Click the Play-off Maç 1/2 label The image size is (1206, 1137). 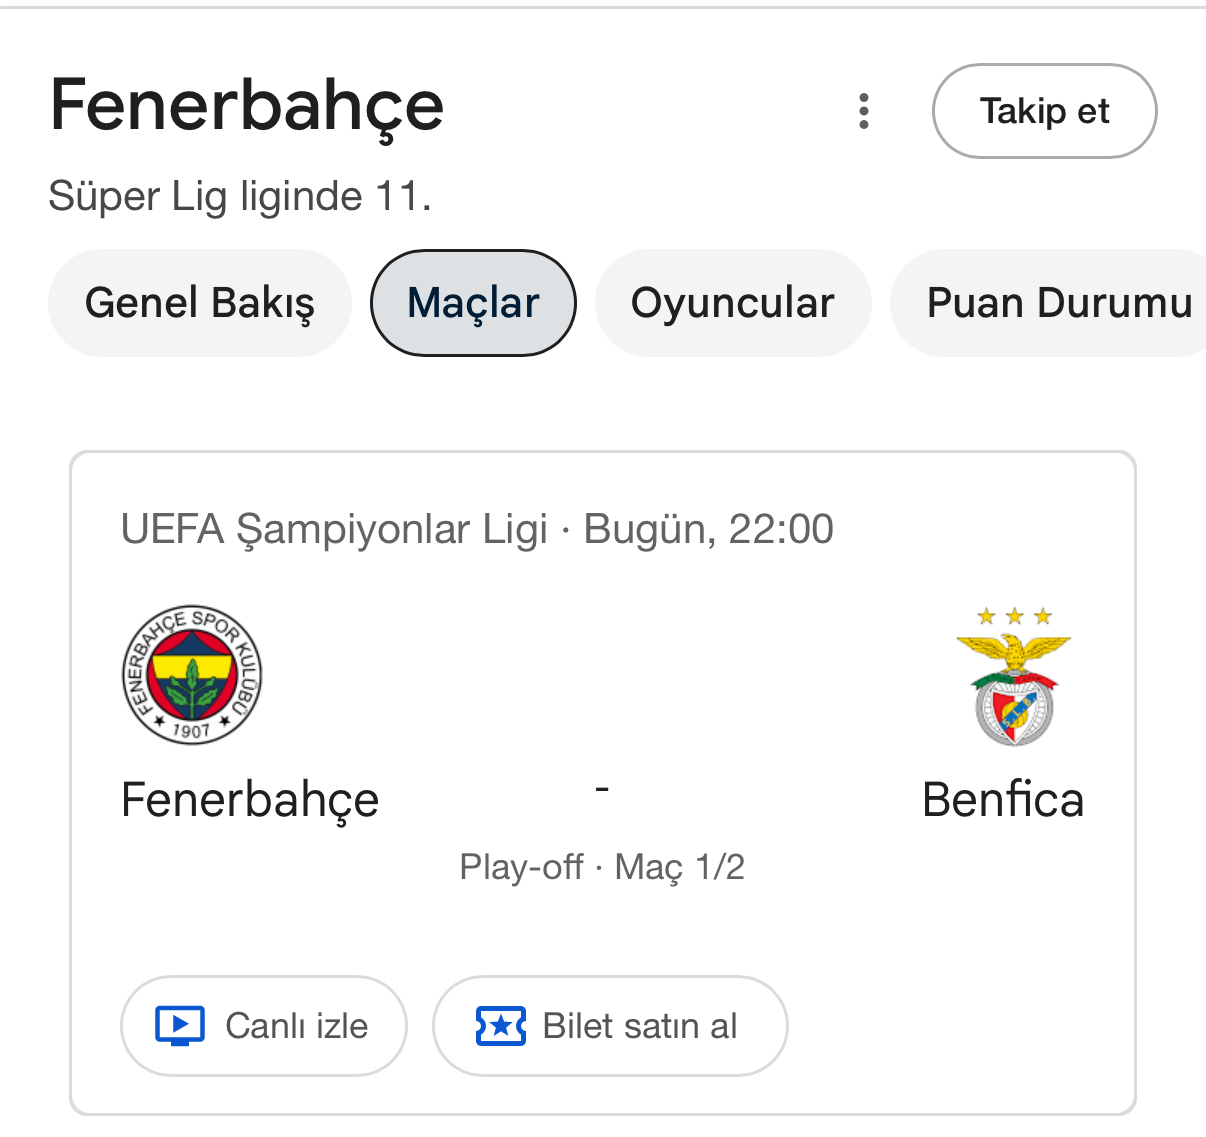[x=602, y=867]
